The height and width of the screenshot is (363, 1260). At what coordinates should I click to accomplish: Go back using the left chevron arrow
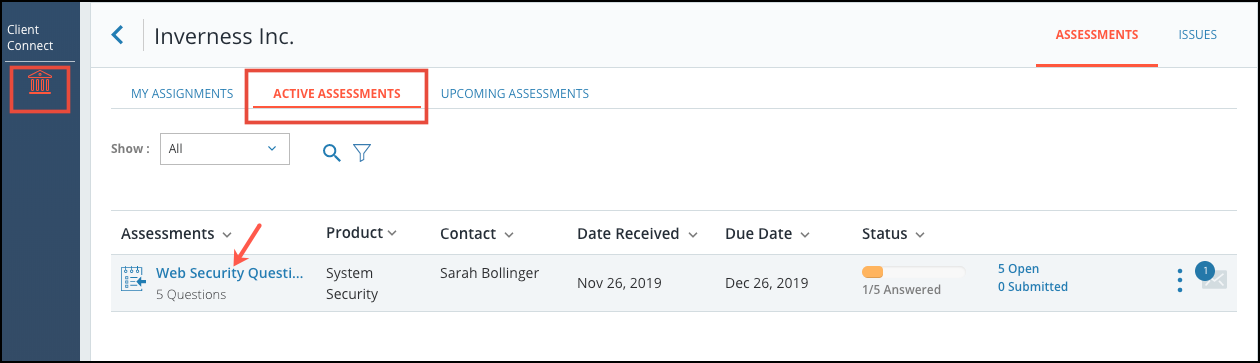pyautogui.click(x=117, y=35)
